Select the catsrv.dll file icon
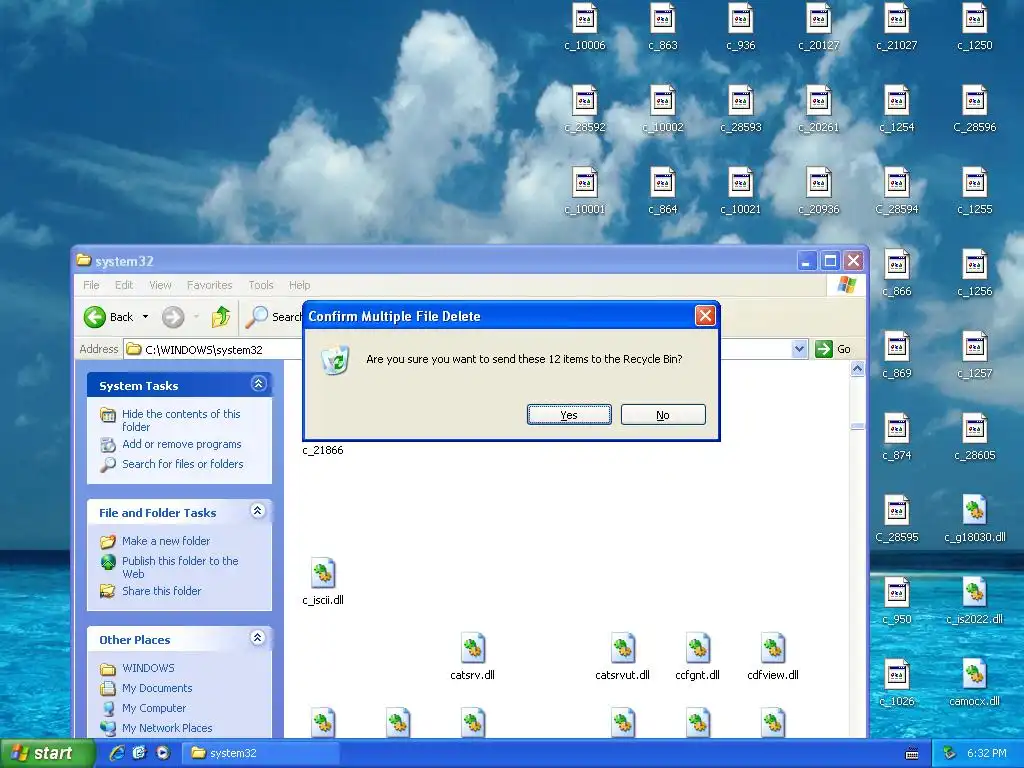 pyautogui.click(x=473, y=648)
